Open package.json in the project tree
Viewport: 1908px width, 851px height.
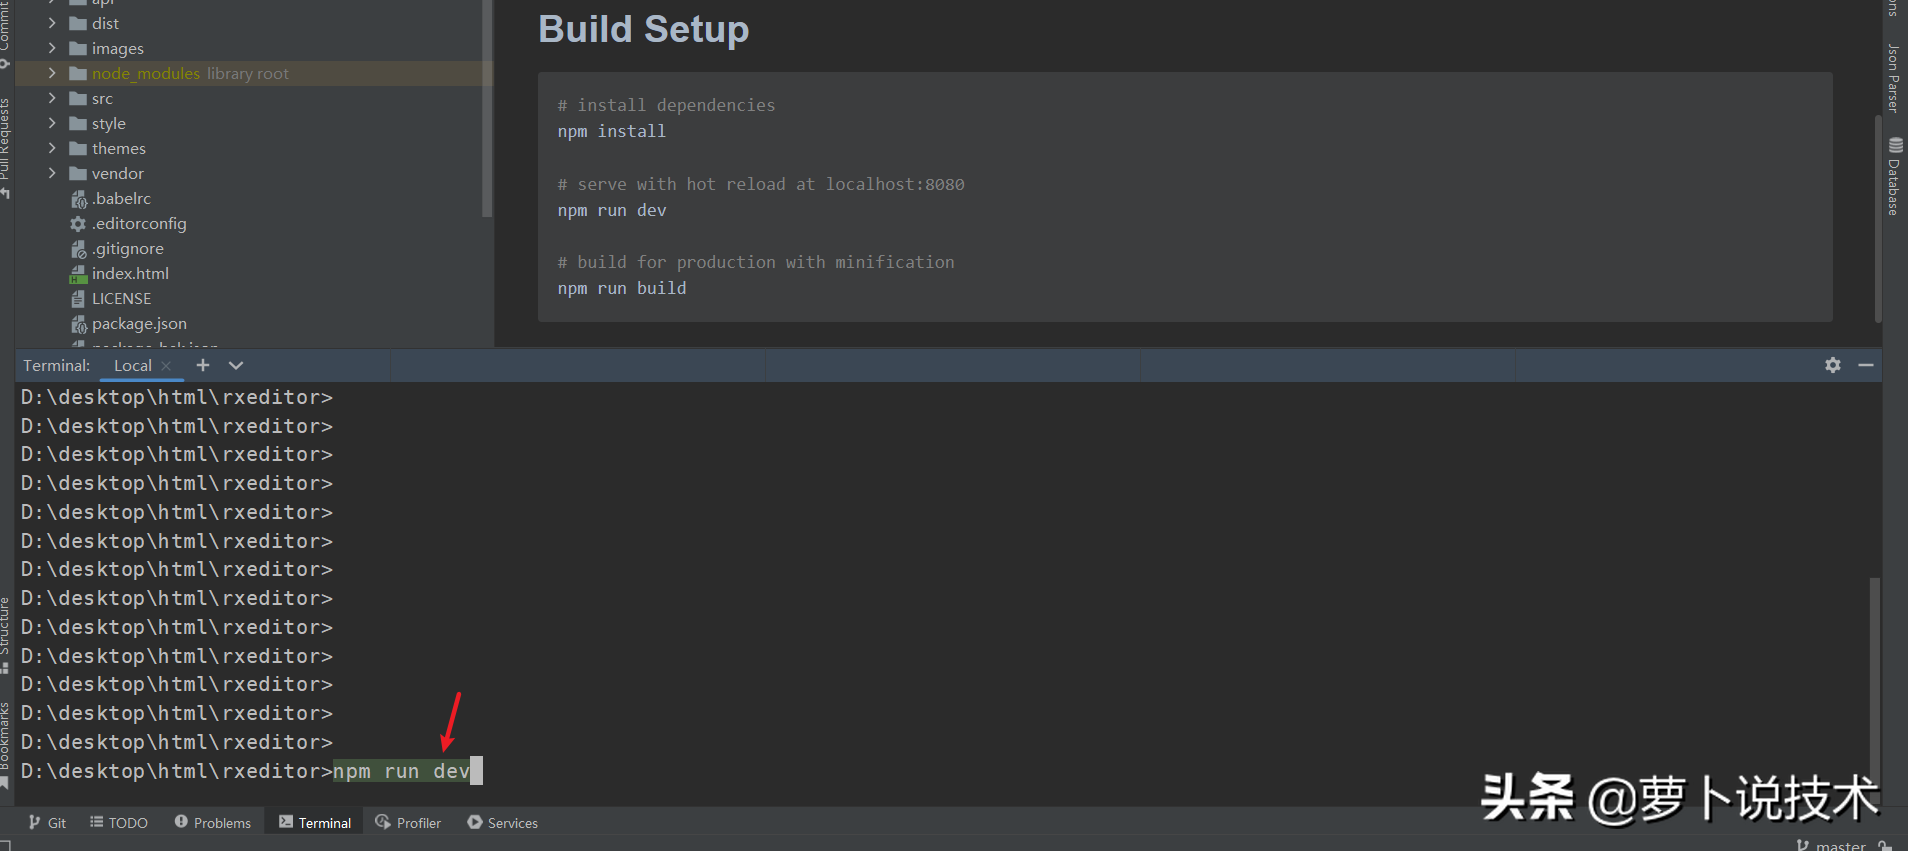pos(139,323)
